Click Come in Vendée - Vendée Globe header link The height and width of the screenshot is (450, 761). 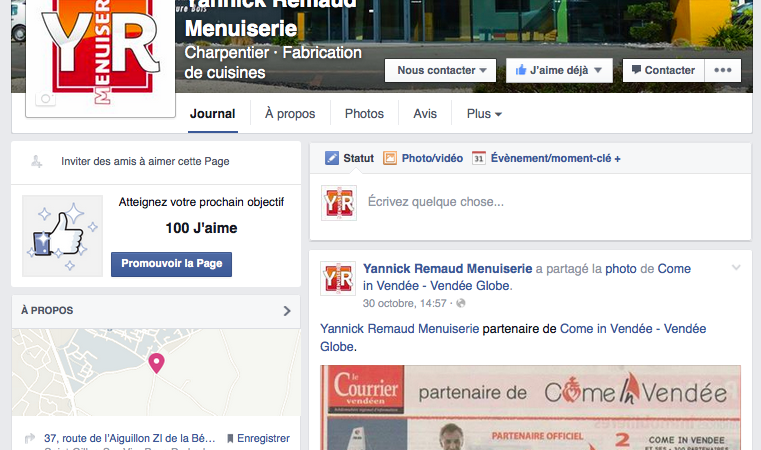[527, 277]
